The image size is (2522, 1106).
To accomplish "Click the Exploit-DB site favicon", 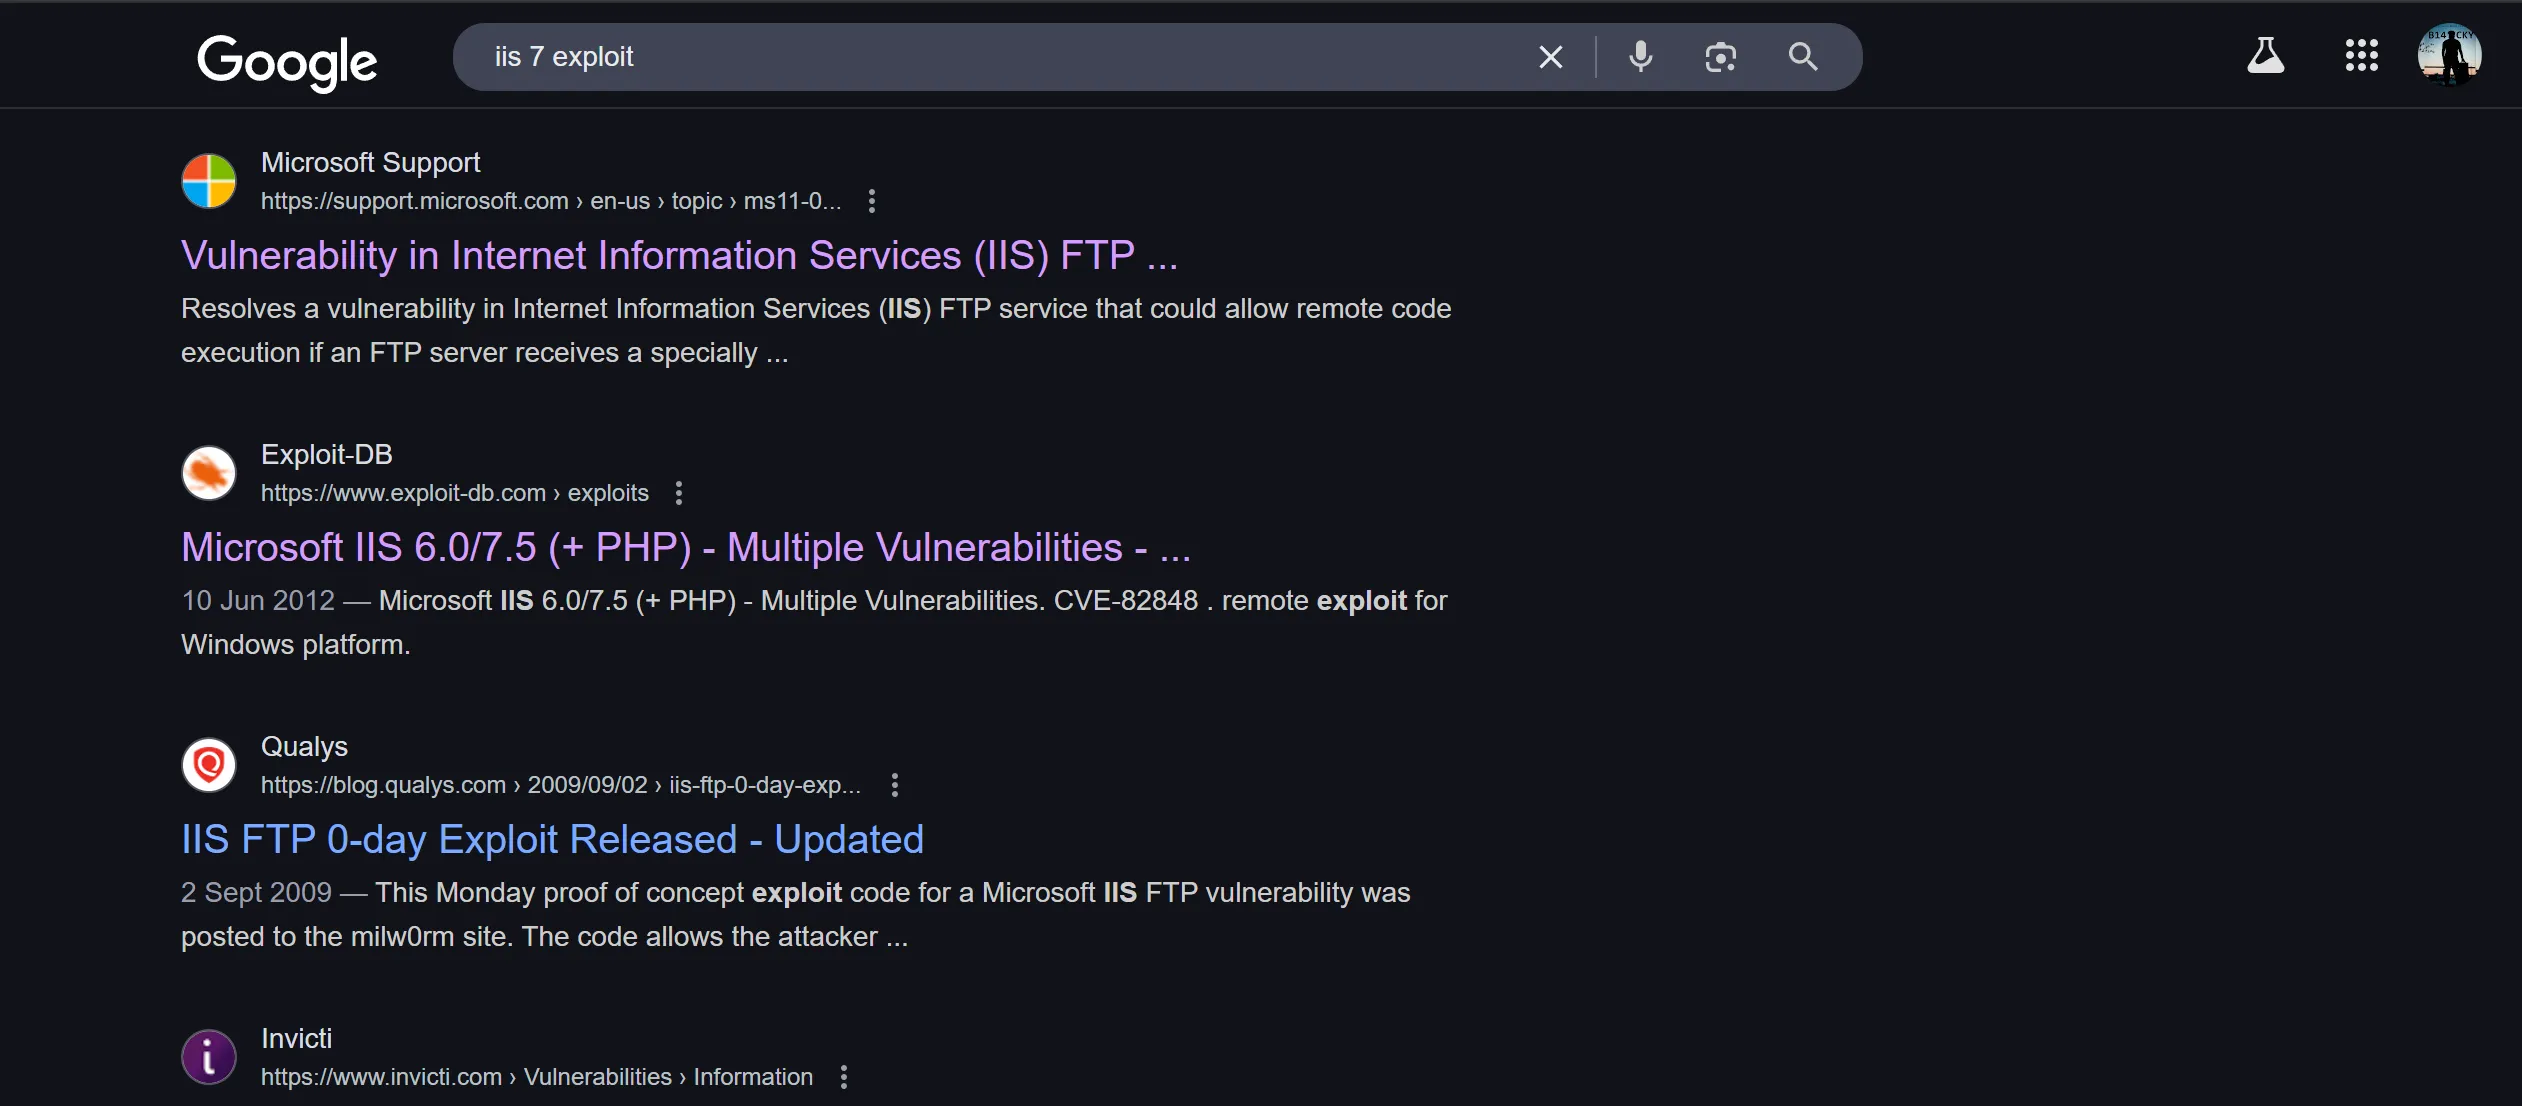I will [x=209, y=473].
